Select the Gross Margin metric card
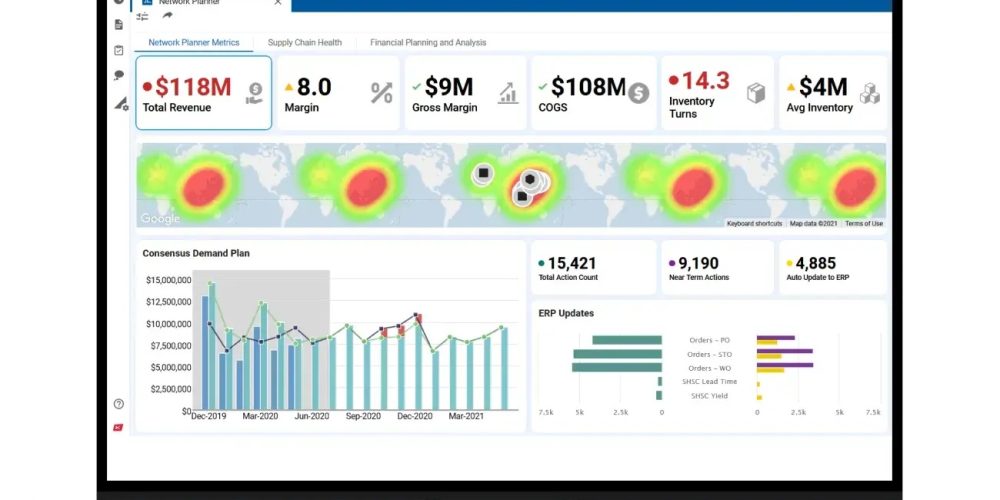 (465, 93)
